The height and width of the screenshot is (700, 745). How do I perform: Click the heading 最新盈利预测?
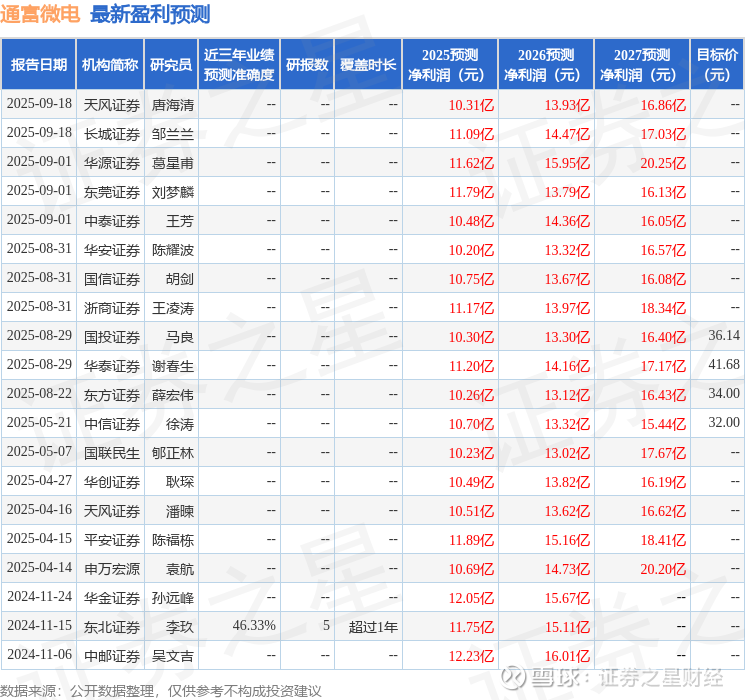click(150, 14)
